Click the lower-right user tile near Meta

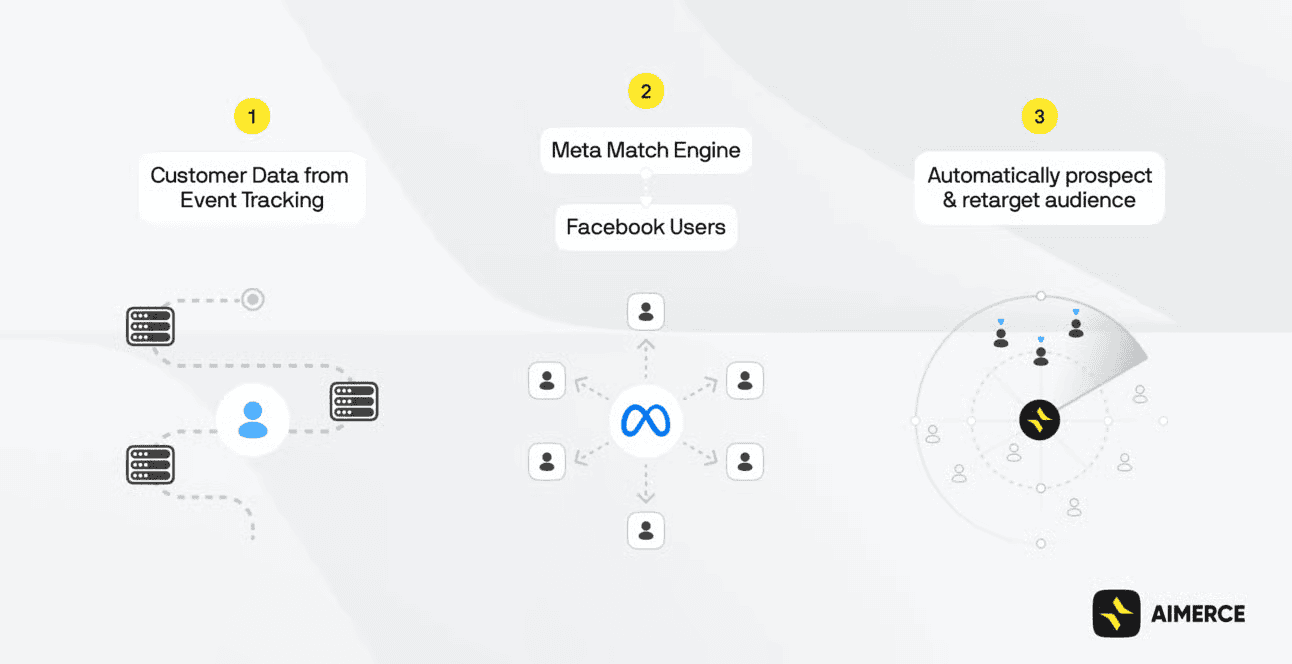(745, 461)
